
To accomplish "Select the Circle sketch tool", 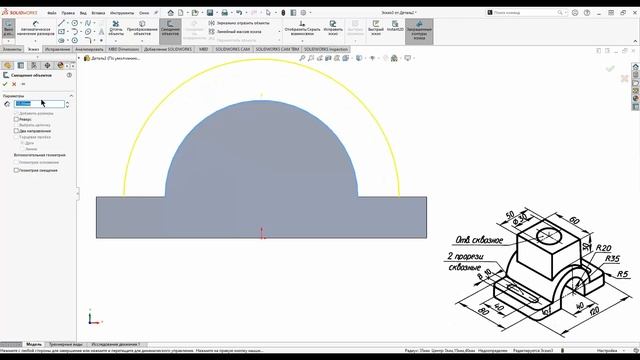I will pos(75,23).
